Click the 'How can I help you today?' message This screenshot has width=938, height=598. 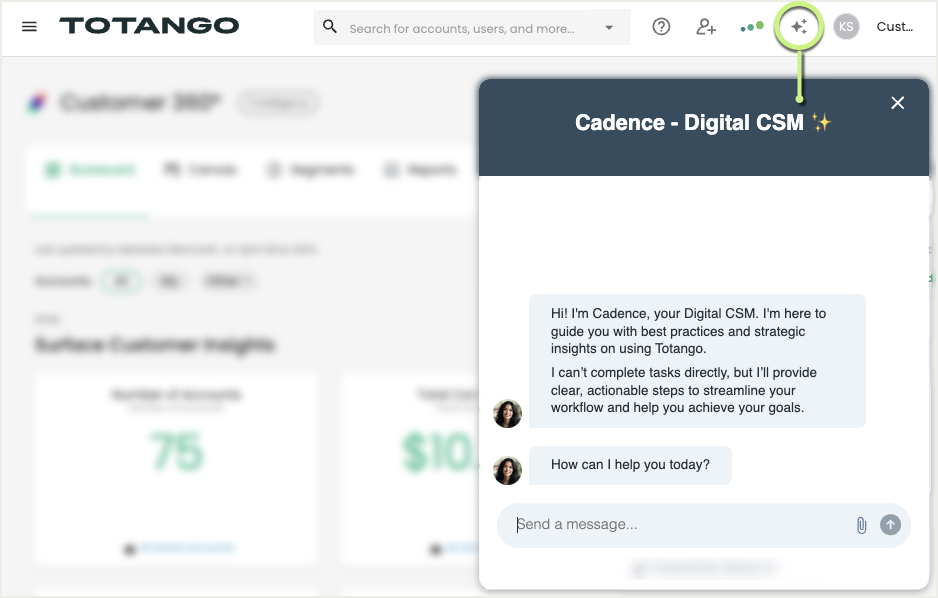tap(630, 465)
